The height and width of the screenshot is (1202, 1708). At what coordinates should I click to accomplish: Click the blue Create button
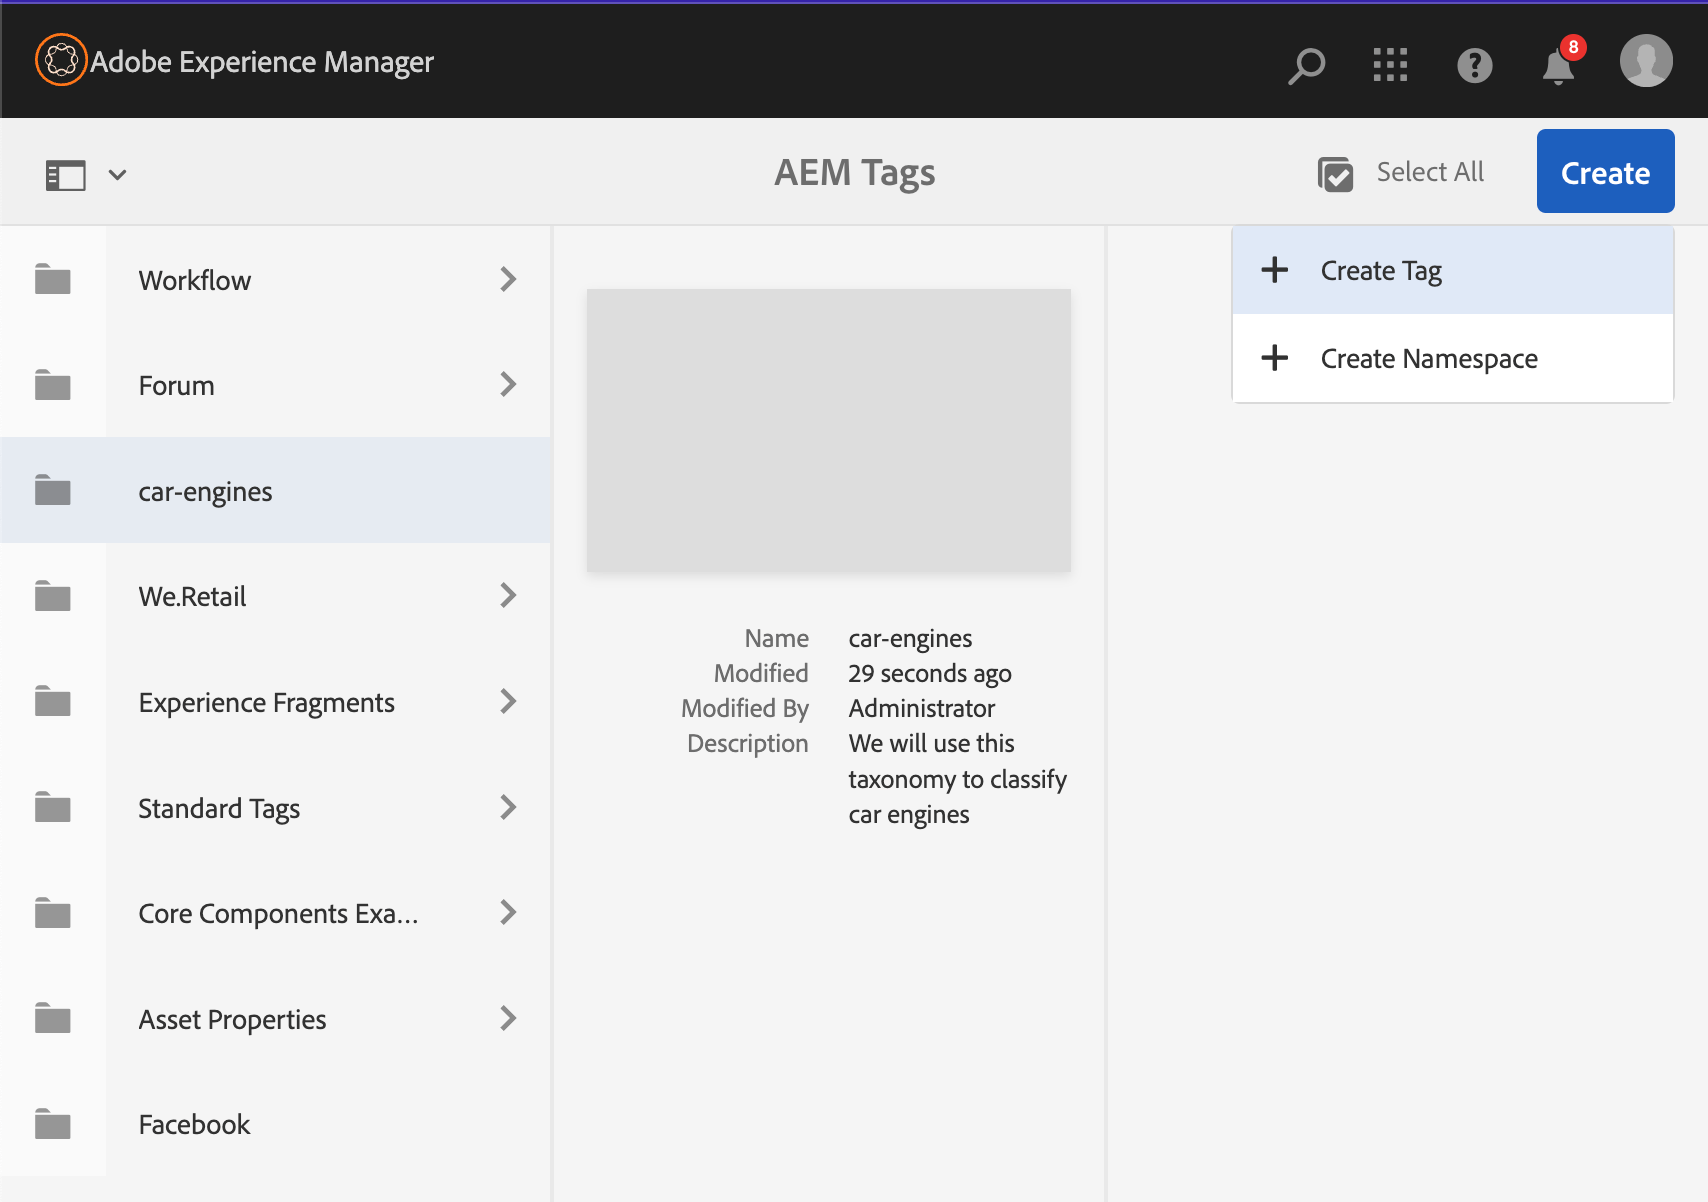point(1606,171)
